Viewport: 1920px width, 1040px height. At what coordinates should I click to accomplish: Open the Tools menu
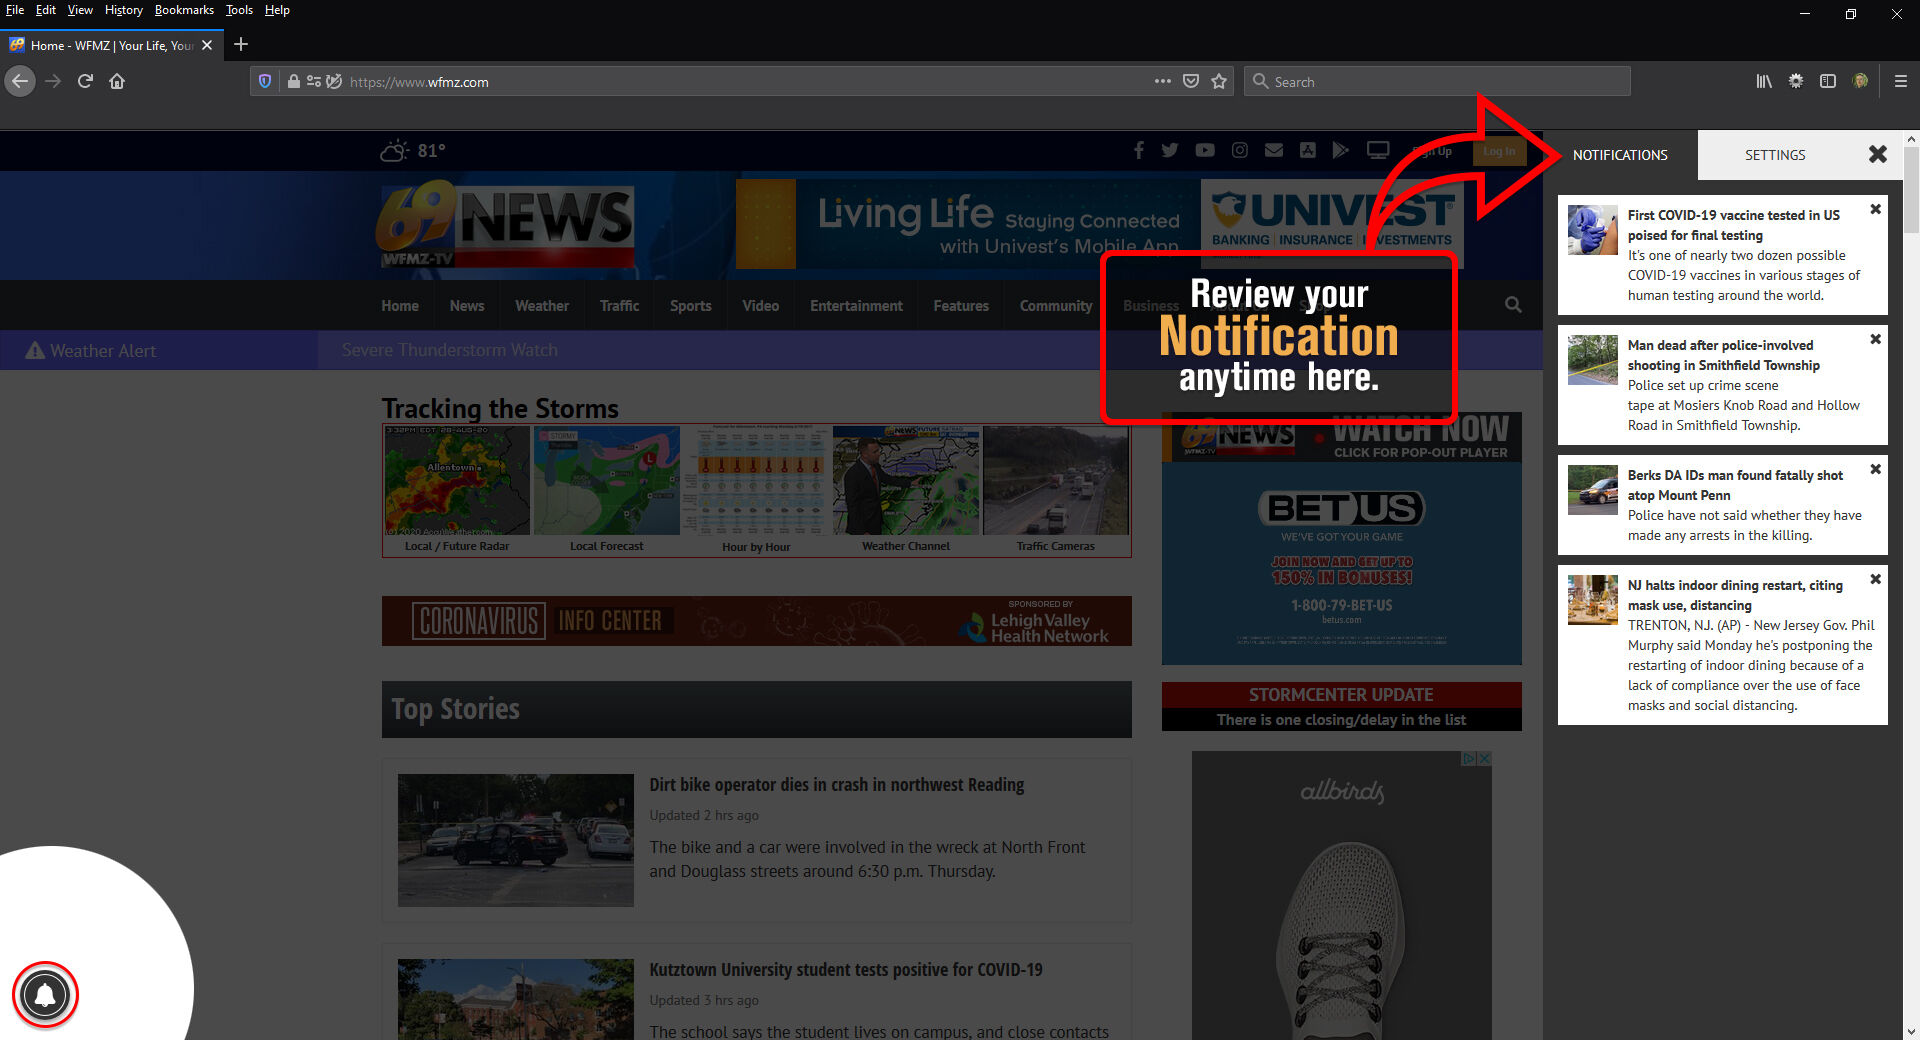239,10
